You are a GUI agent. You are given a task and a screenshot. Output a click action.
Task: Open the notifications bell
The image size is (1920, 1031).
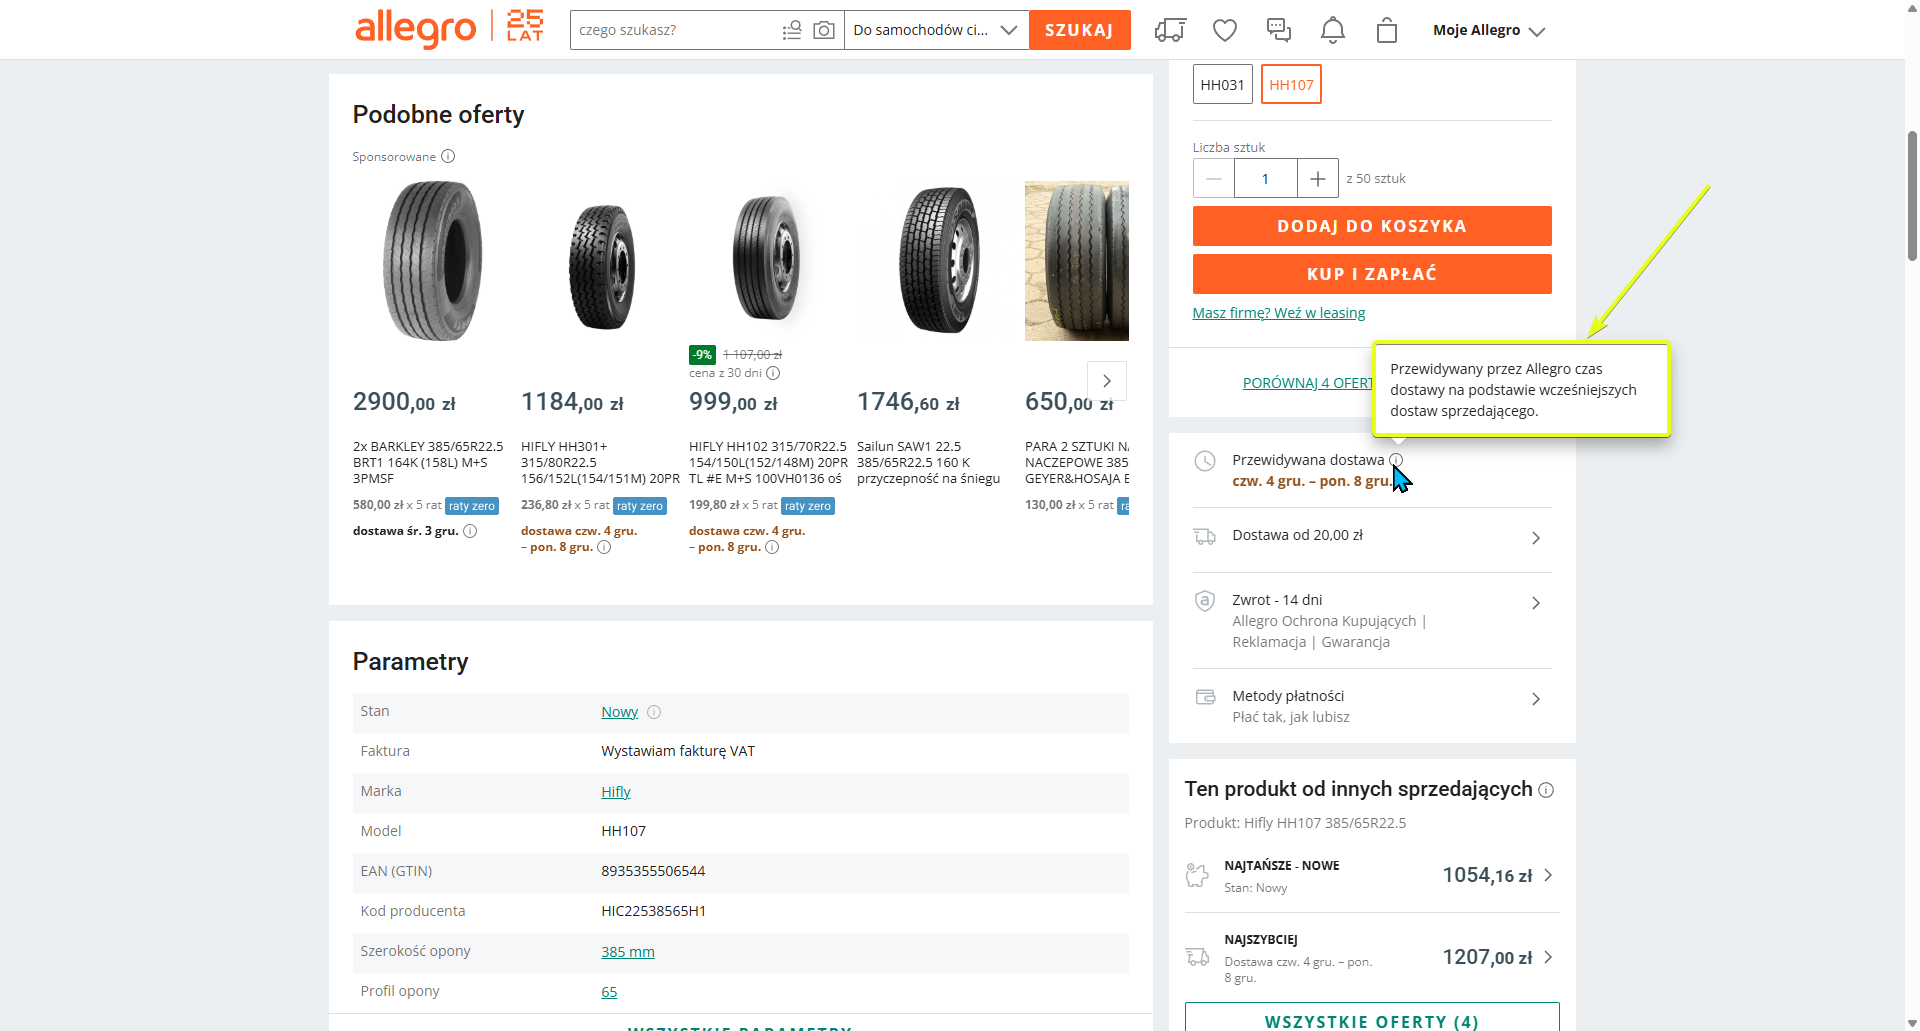tap(1332, 30)
